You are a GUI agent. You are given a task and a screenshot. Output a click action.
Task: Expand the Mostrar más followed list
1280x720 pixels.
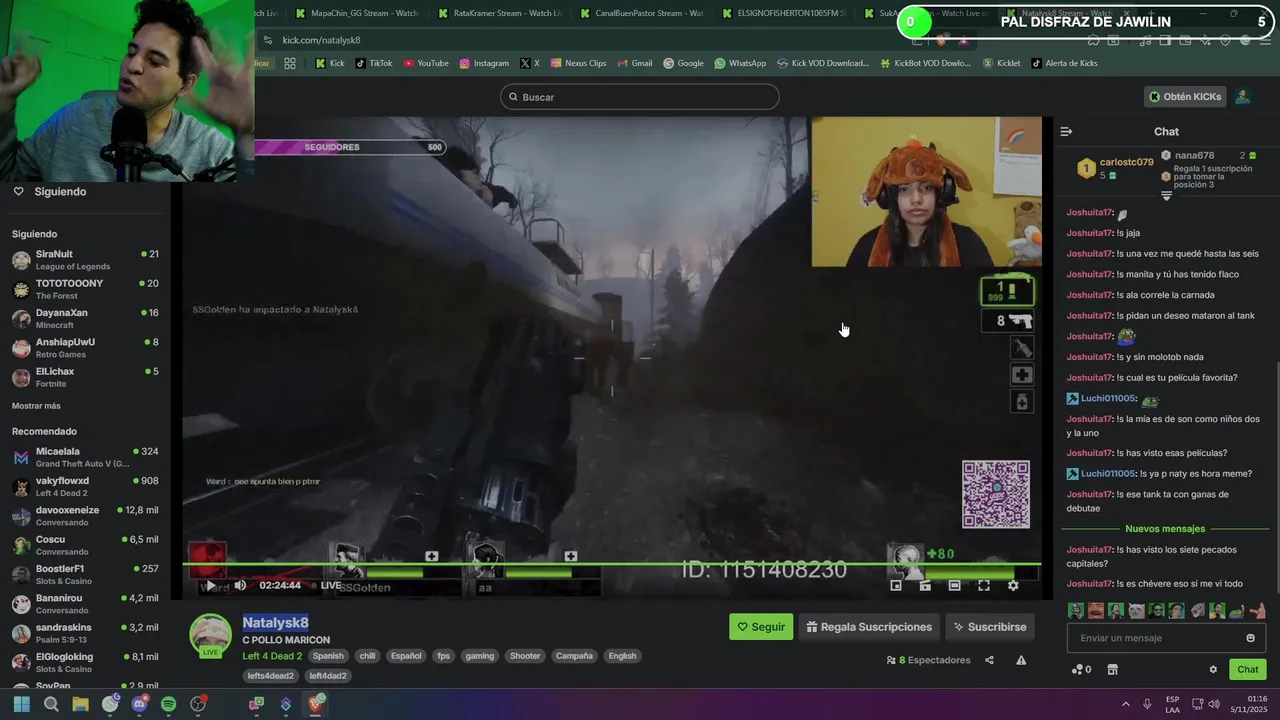36,406
